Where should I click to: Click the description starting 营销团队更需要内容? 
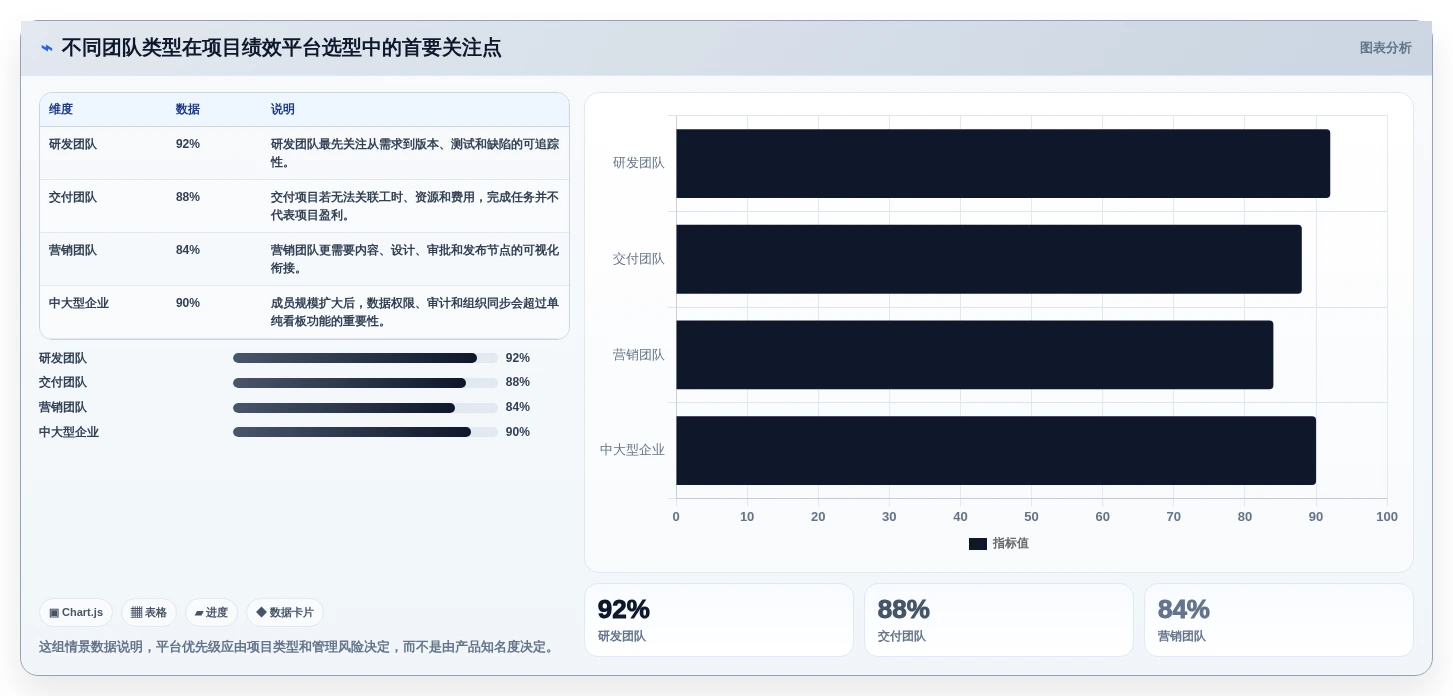point(415,259)
